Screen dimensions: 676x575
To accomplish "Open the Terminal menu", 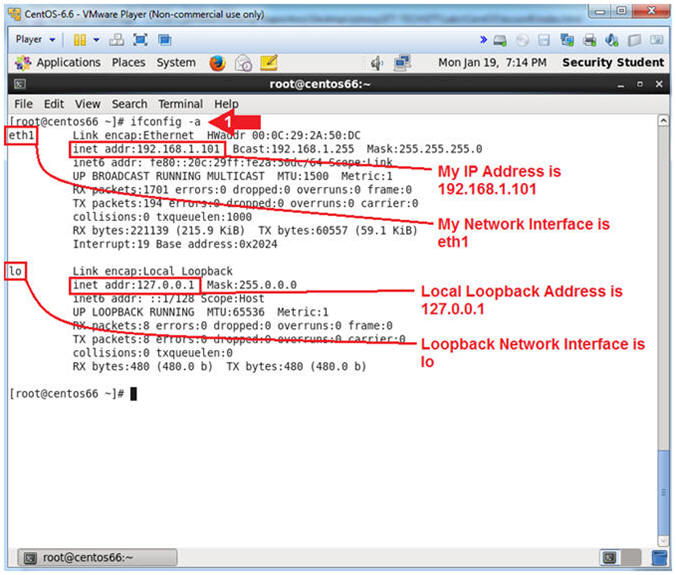I will (180, 104).
